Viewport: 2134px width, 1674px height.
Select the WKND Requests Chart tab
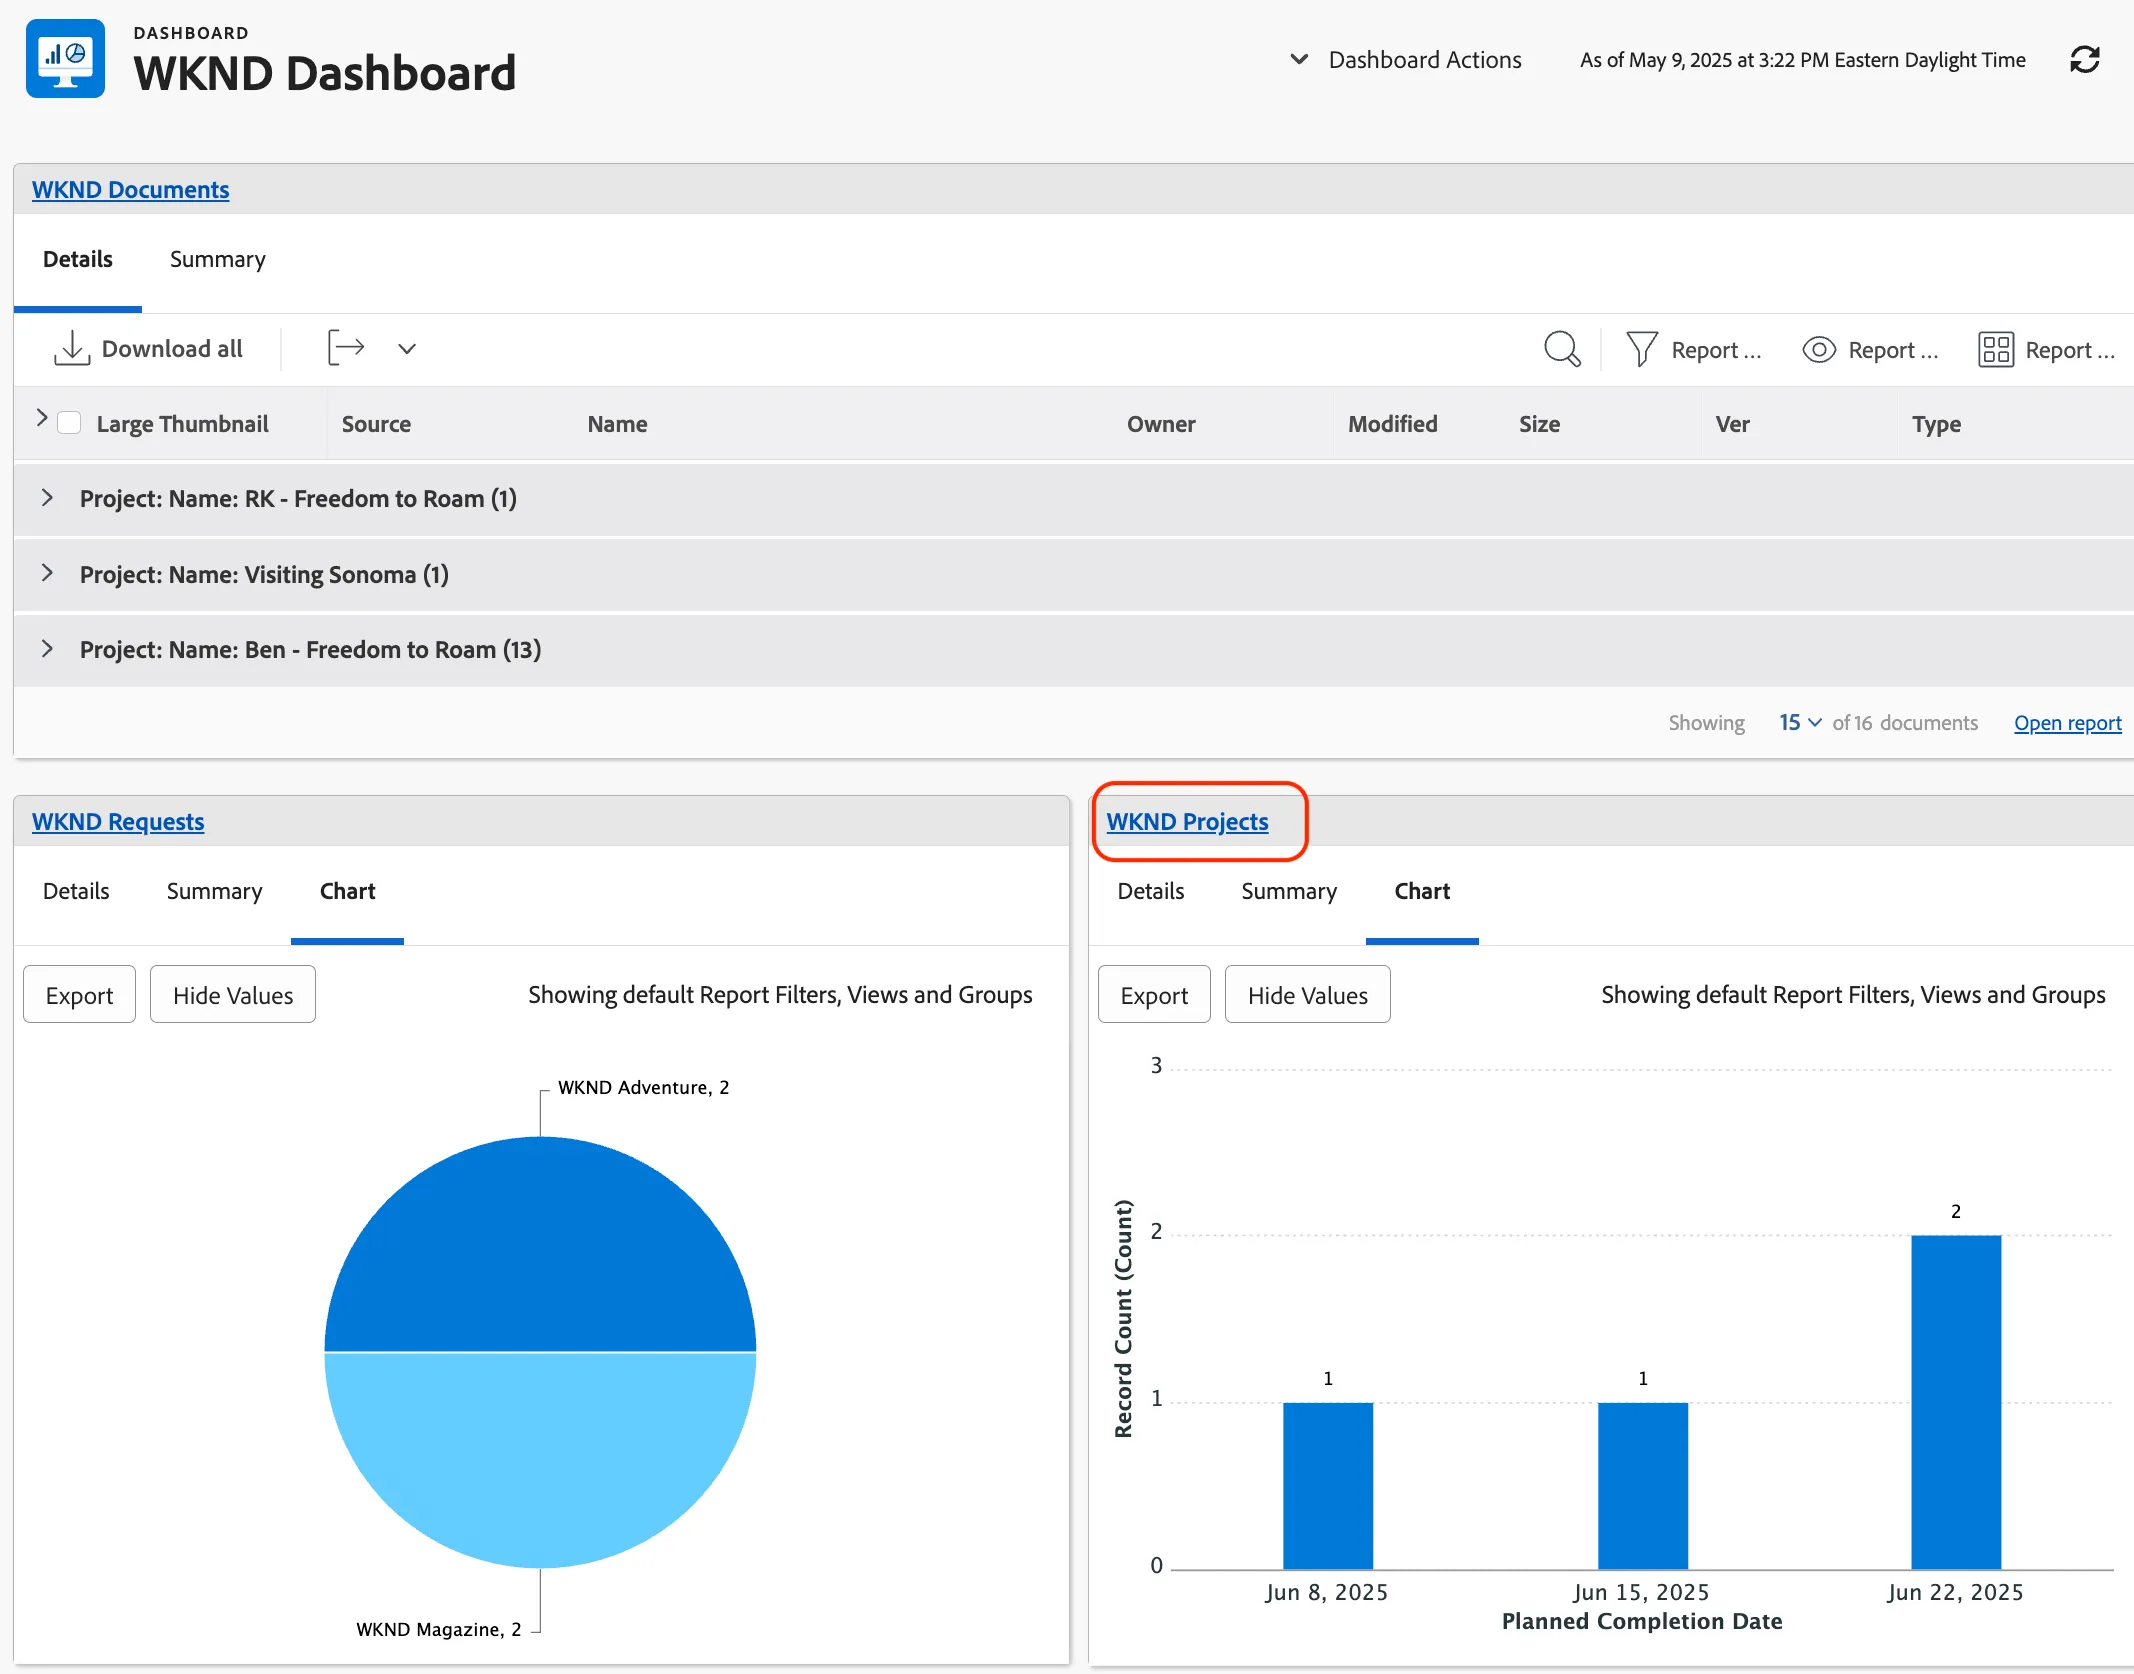point(347,891)
